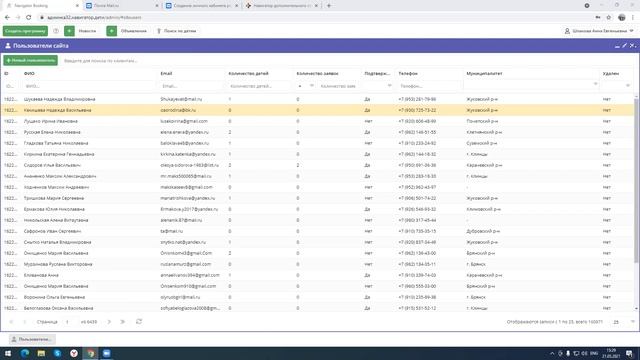
Task: Select row Лущеко Ирина Ивановна
Action: tap(318, 121)
